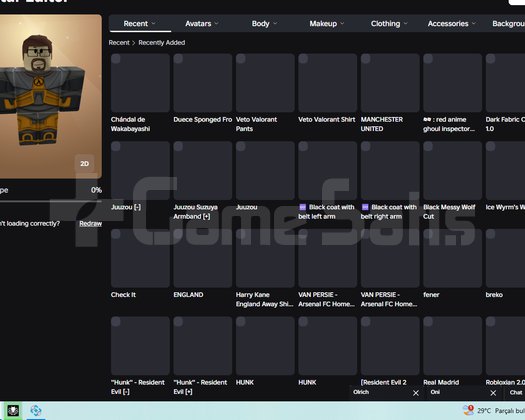Close the Oni chat tab

493,393
